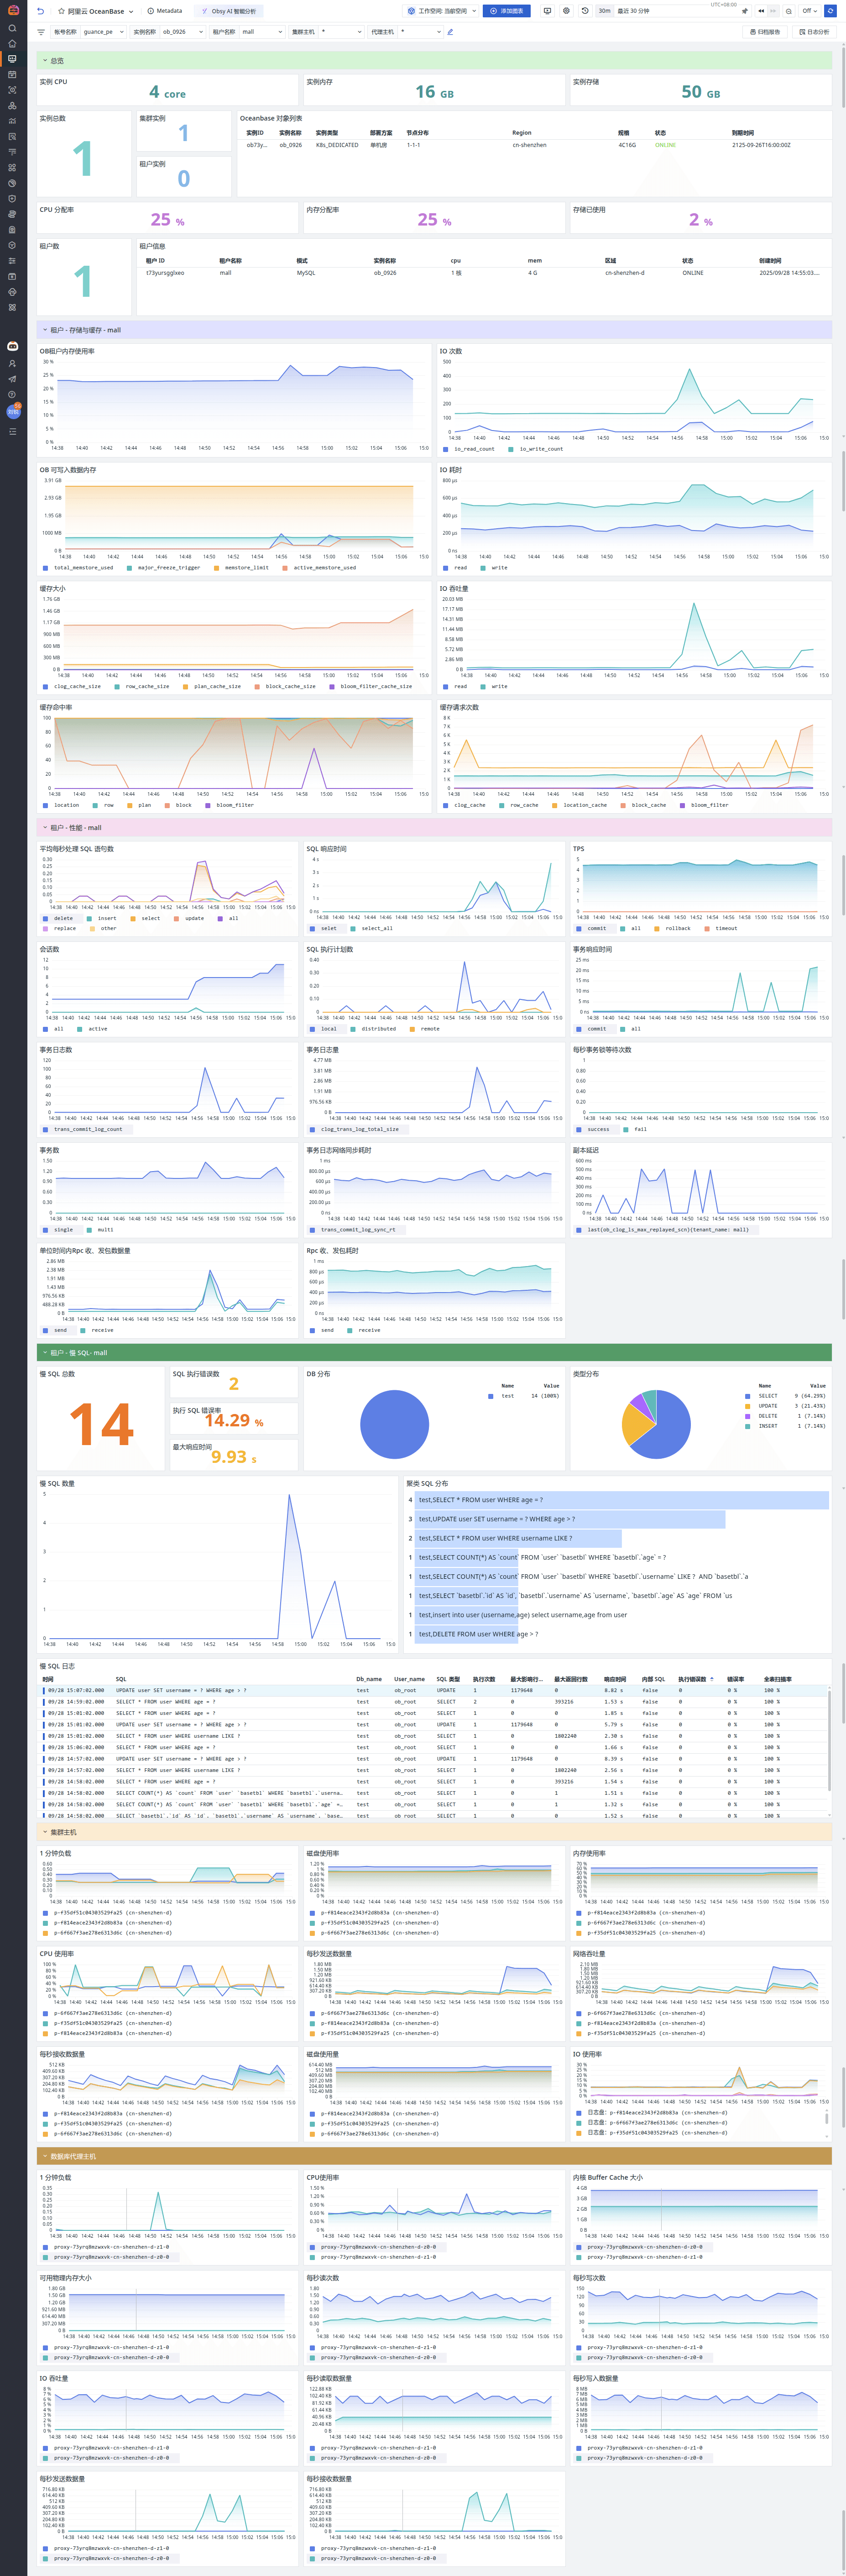Open the Off auto-refresh dropdown
The width and height of the screenshot is (846, 2576).
tap(809, 11)
